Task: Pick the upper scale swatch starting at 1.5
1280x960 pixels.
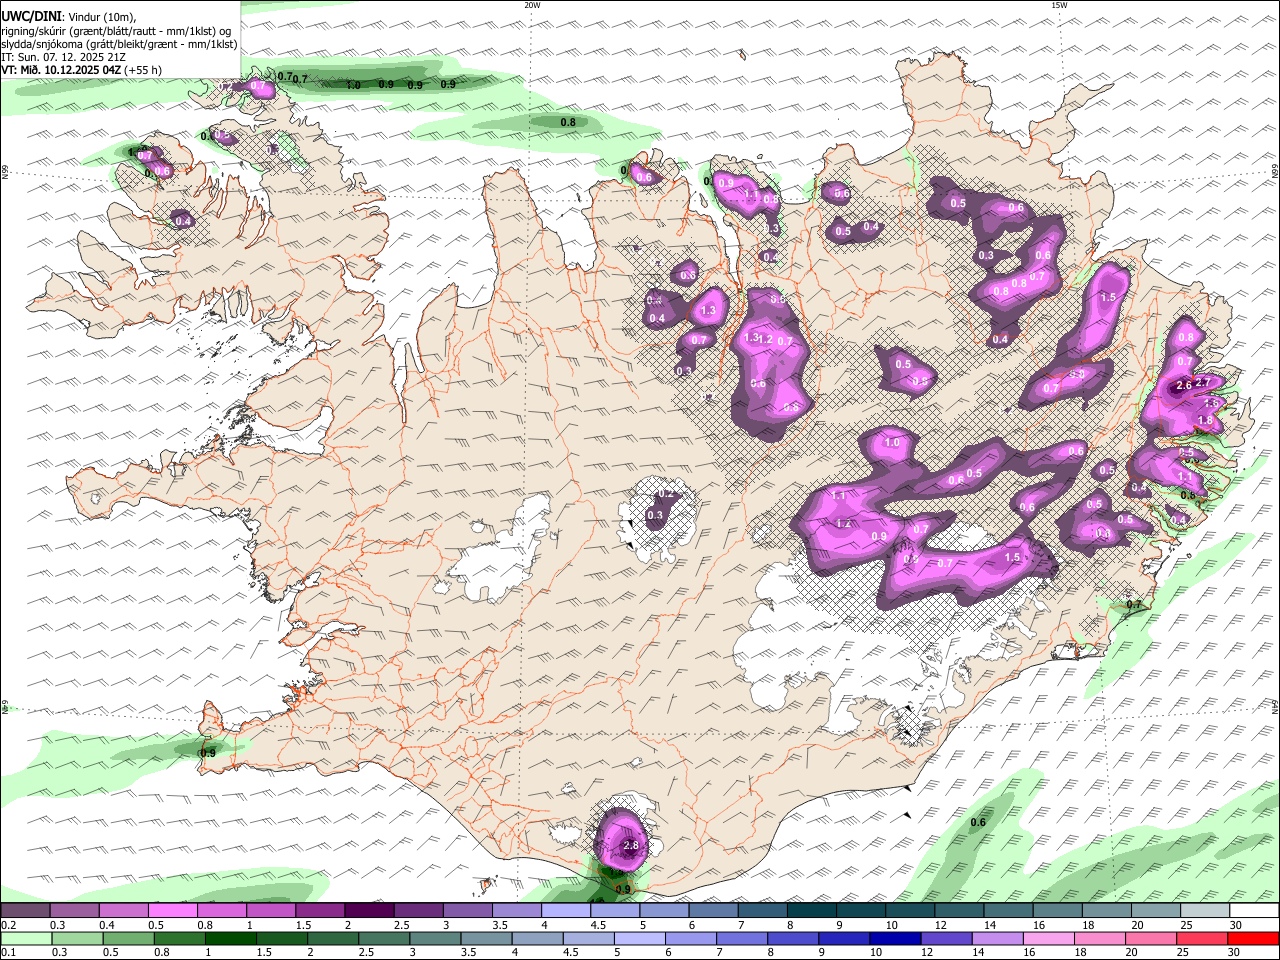Action: (x=320, y=911)
